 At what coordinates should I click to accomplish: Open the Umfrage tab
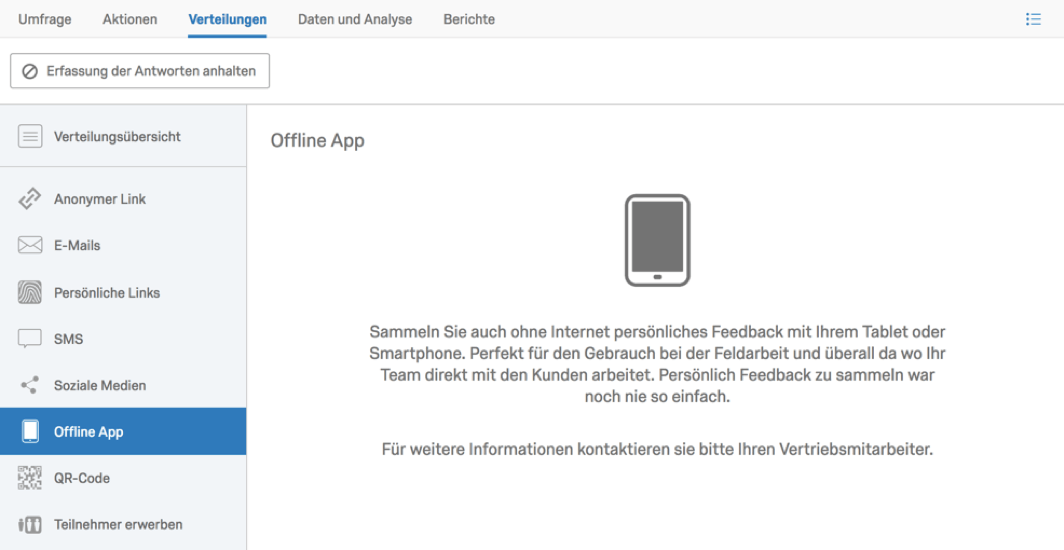(x=45, y=20)
